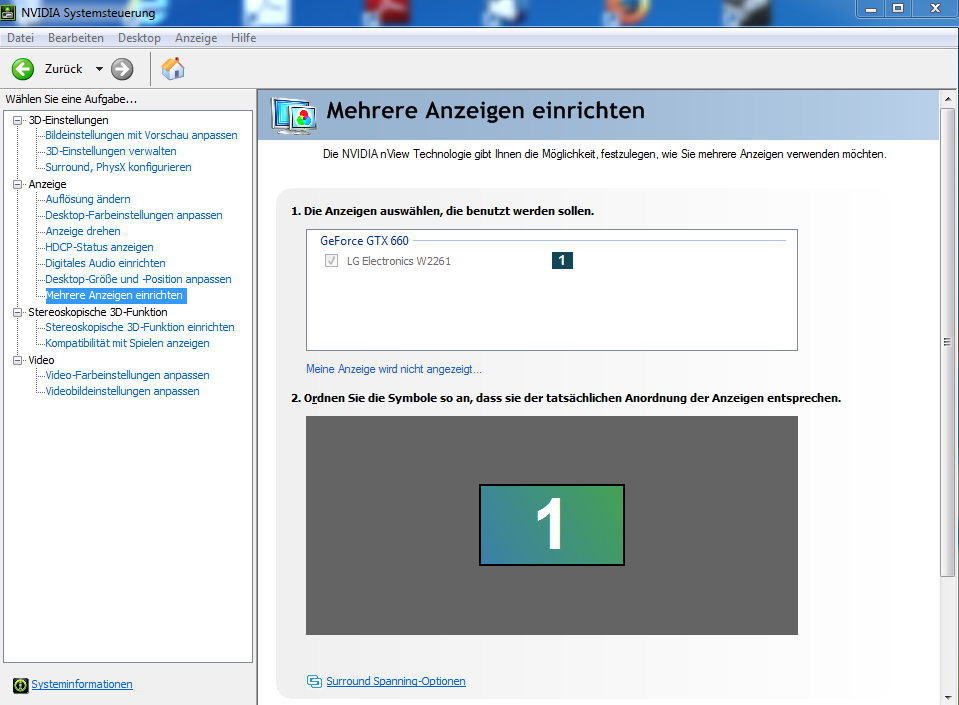Viewport: 959px width, 705px height.
Task: Collapse the Video tree node
Action: (x=18, y=360)
